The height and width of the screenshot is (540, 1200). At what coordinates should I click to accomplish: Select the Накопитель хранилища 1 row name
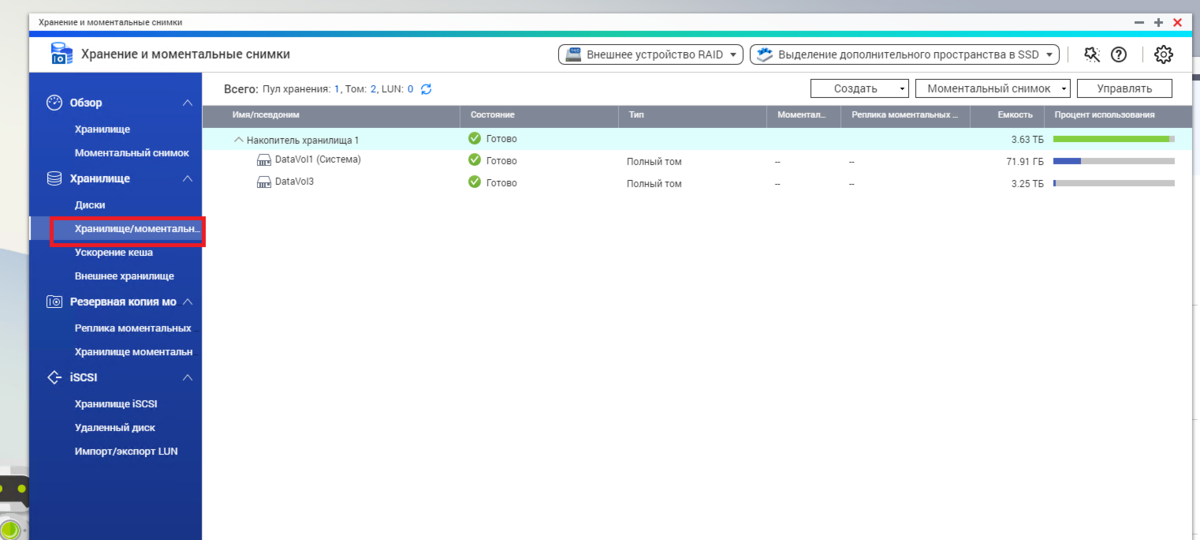click(x=303, y=140)
